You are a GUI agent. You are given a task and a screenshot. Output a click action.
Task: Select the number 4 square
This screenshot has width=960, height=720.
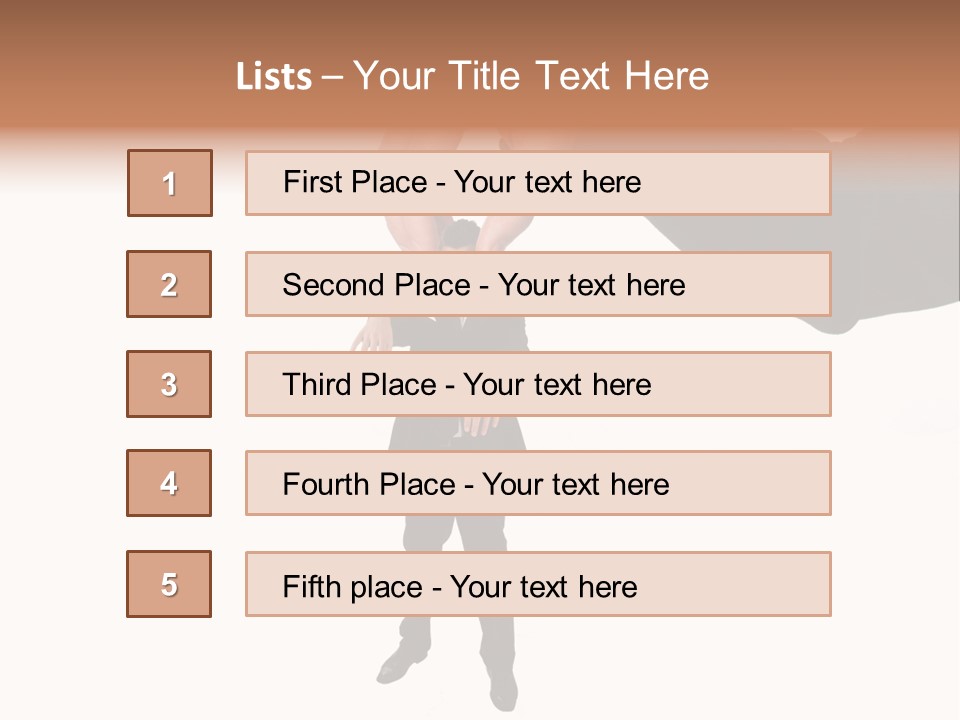click(169, 483)
